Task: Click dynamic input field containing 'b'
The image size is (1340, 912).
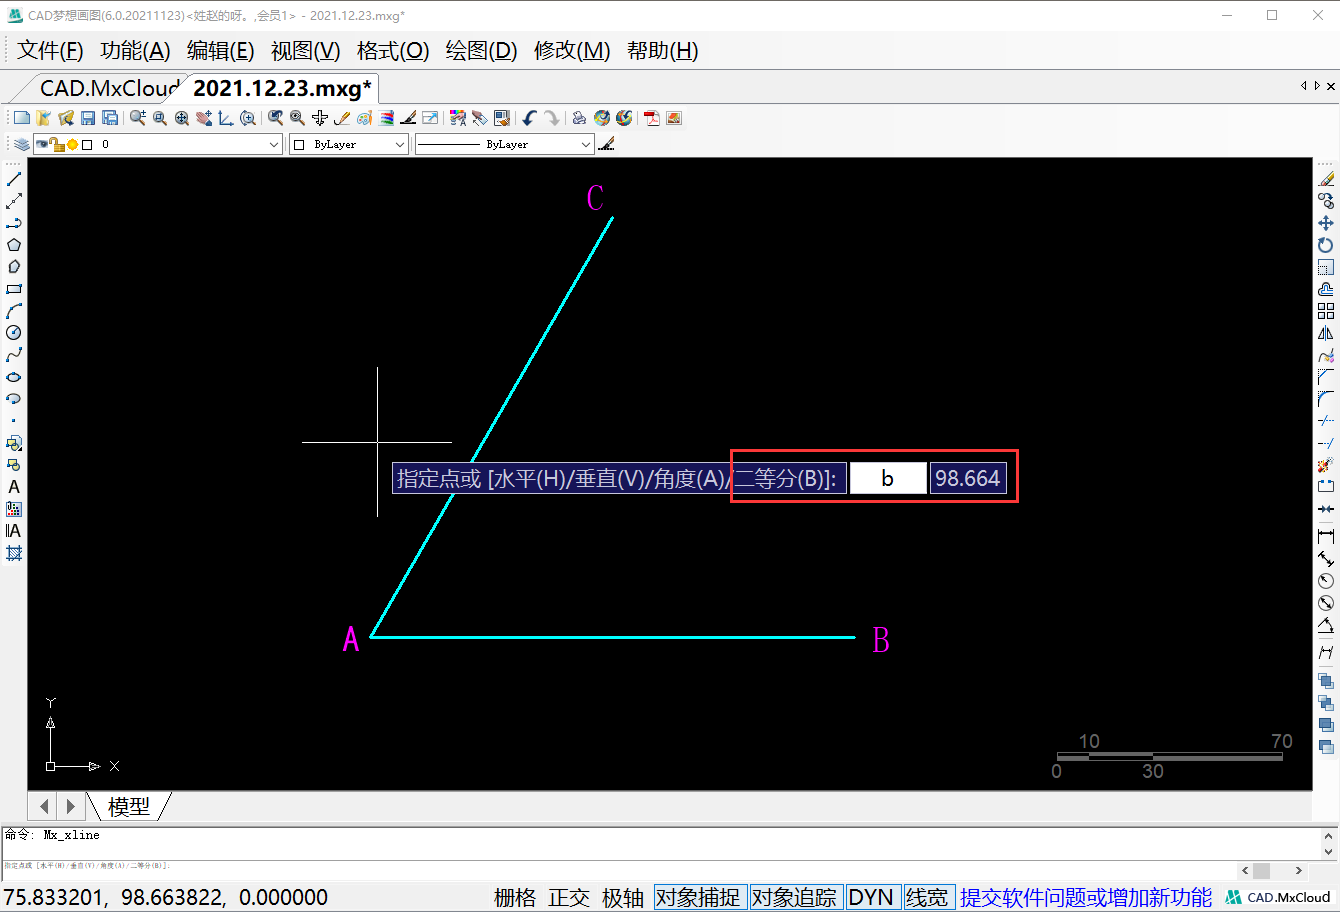Action: [x=888, y=478]
